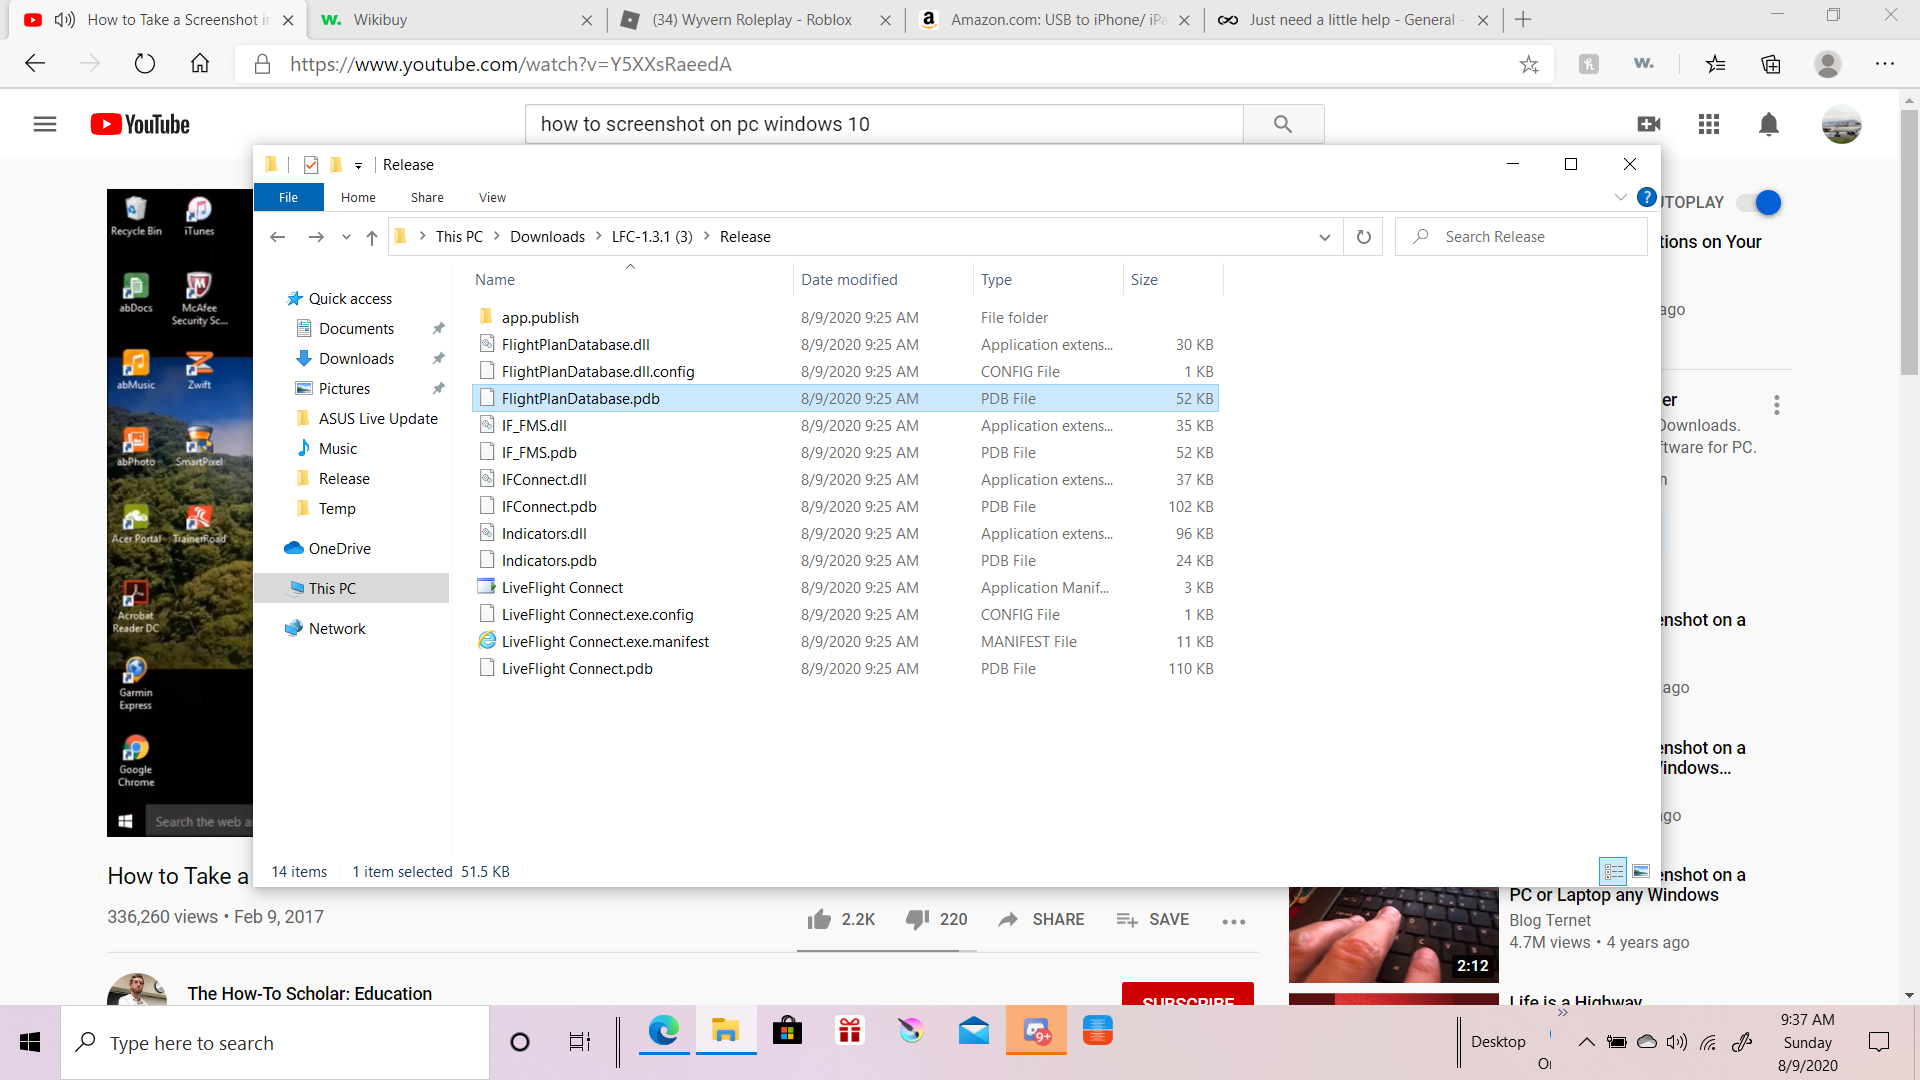The height and width of the screenshot is (1080, 1920).
Task: Expand the Explorer ribbon chevron
Action: [1620, 197]
